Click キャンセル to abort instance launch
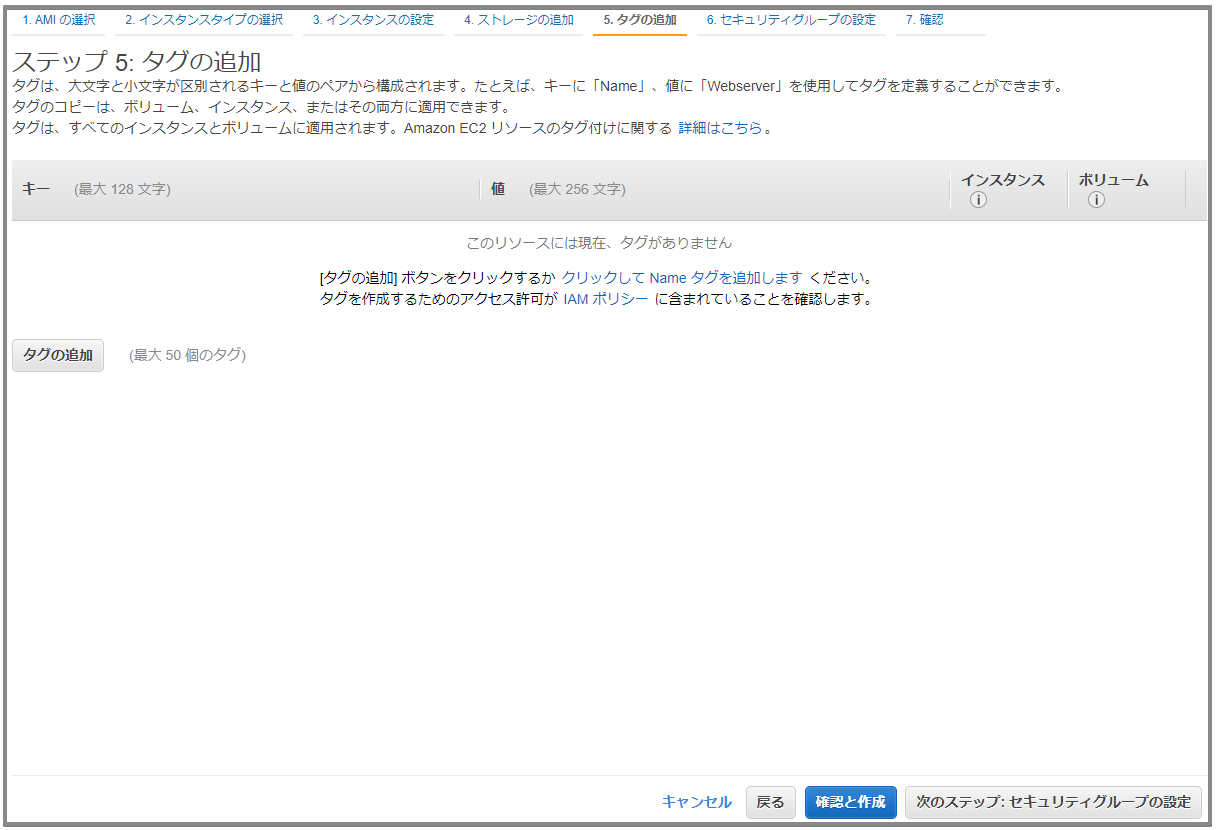 696,802
